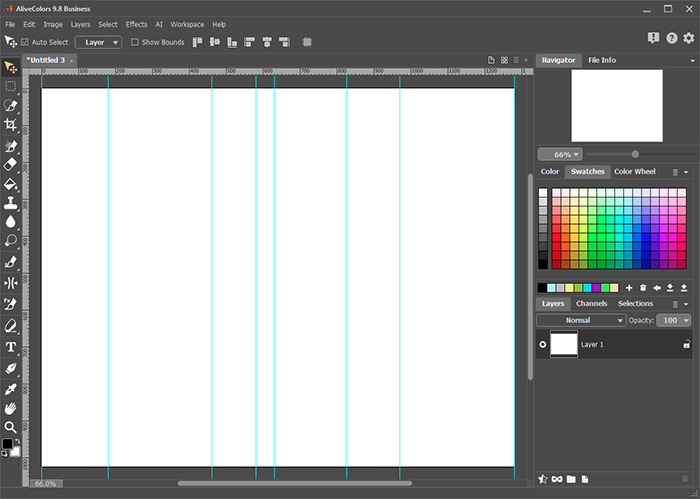Choose the Blur drop tool
This screenshot has width=700, height=499.
10,222
